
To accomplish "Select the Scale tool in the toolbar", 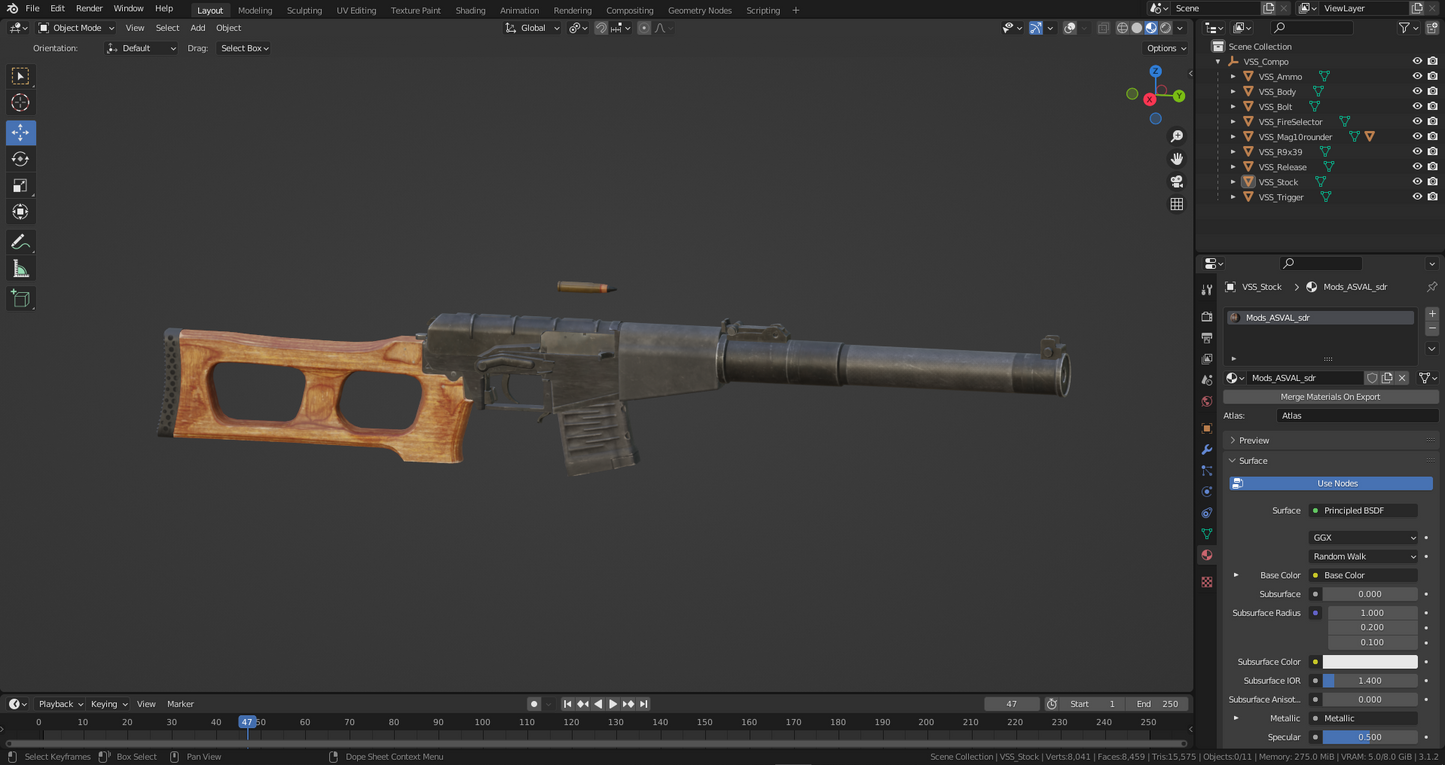I will [20, 185].
